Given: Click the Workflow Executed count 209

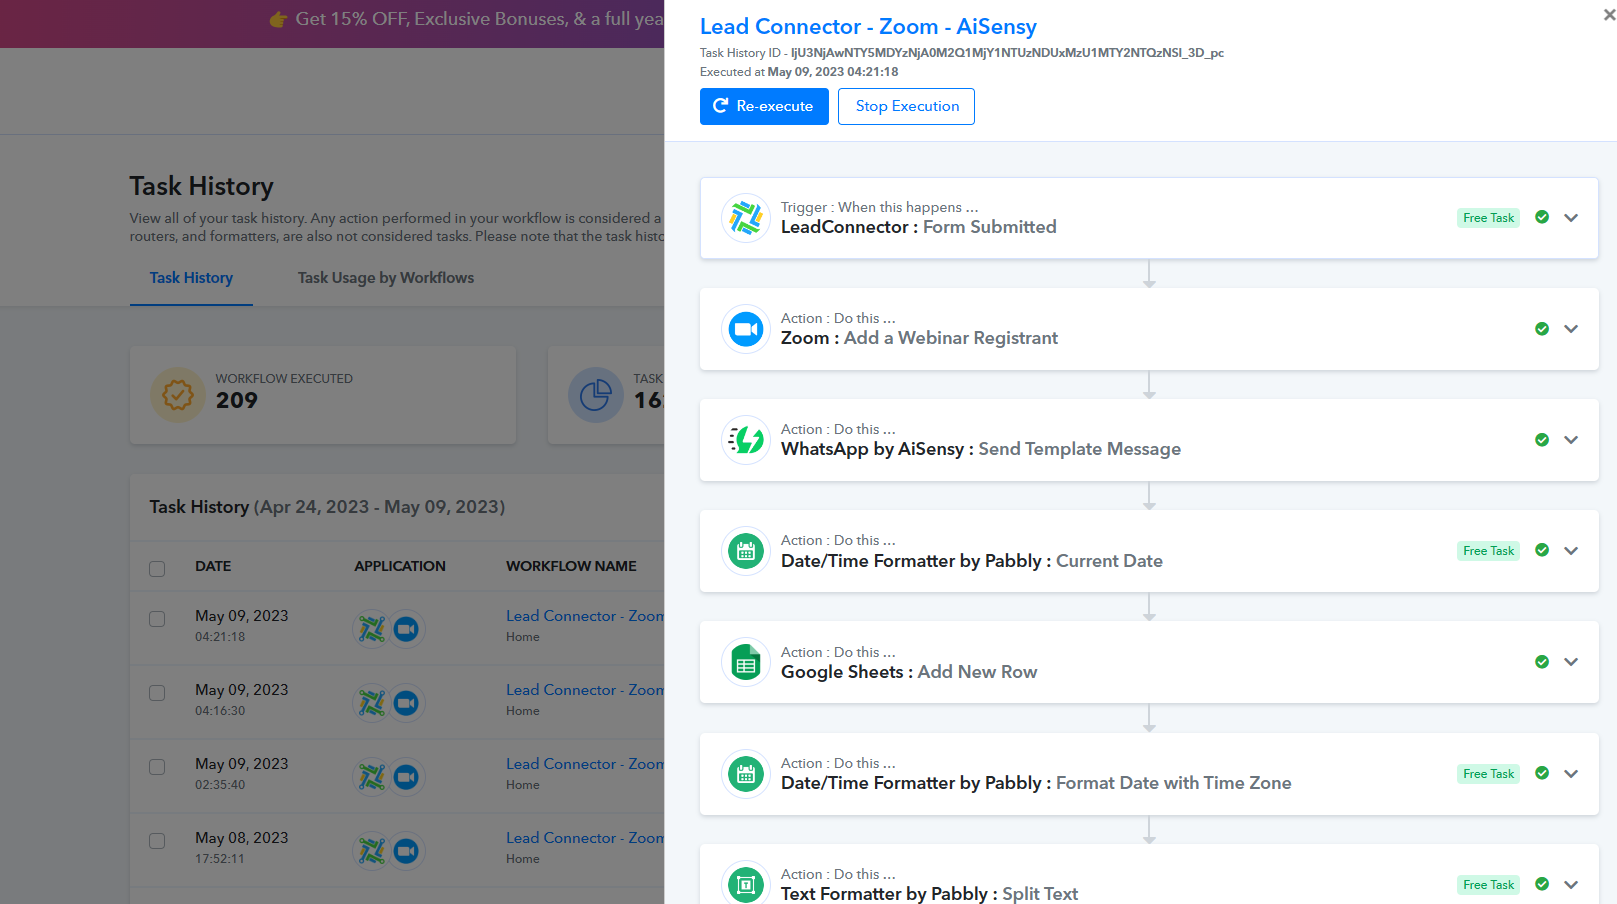Looking at the screenshot, I should 237,400.
